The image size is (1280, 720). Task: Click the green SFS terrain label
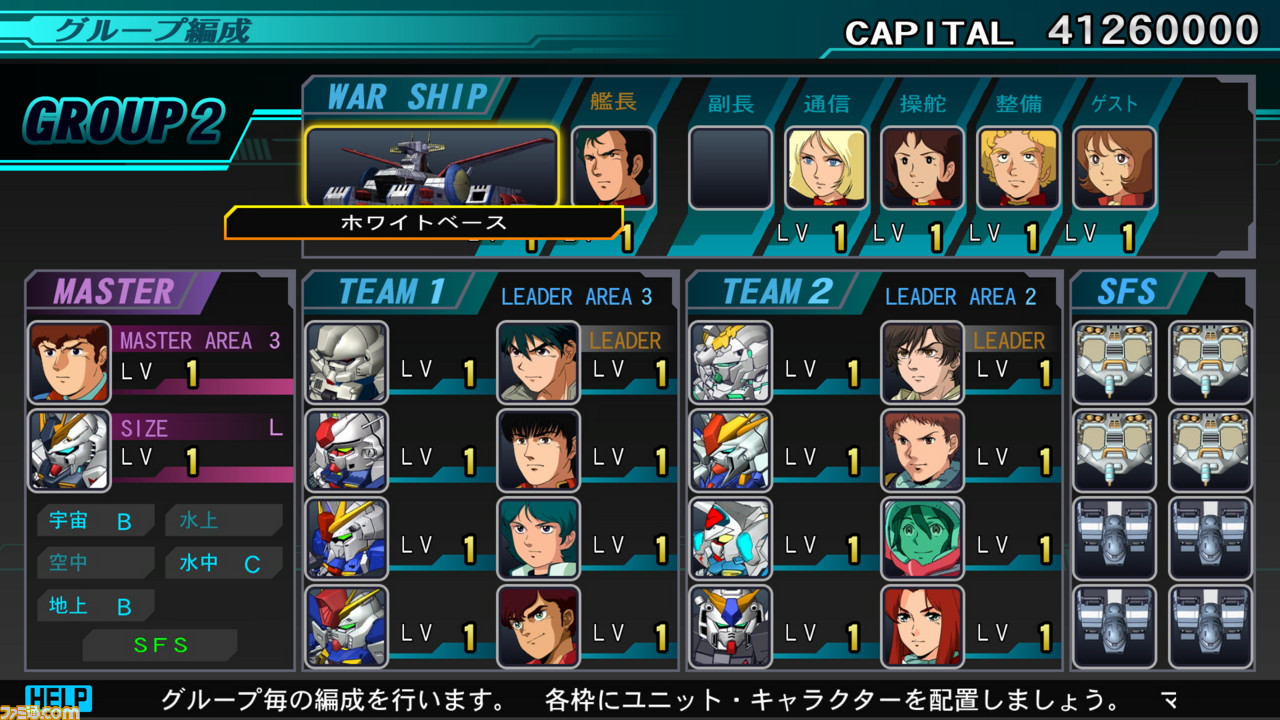[160, 645]
